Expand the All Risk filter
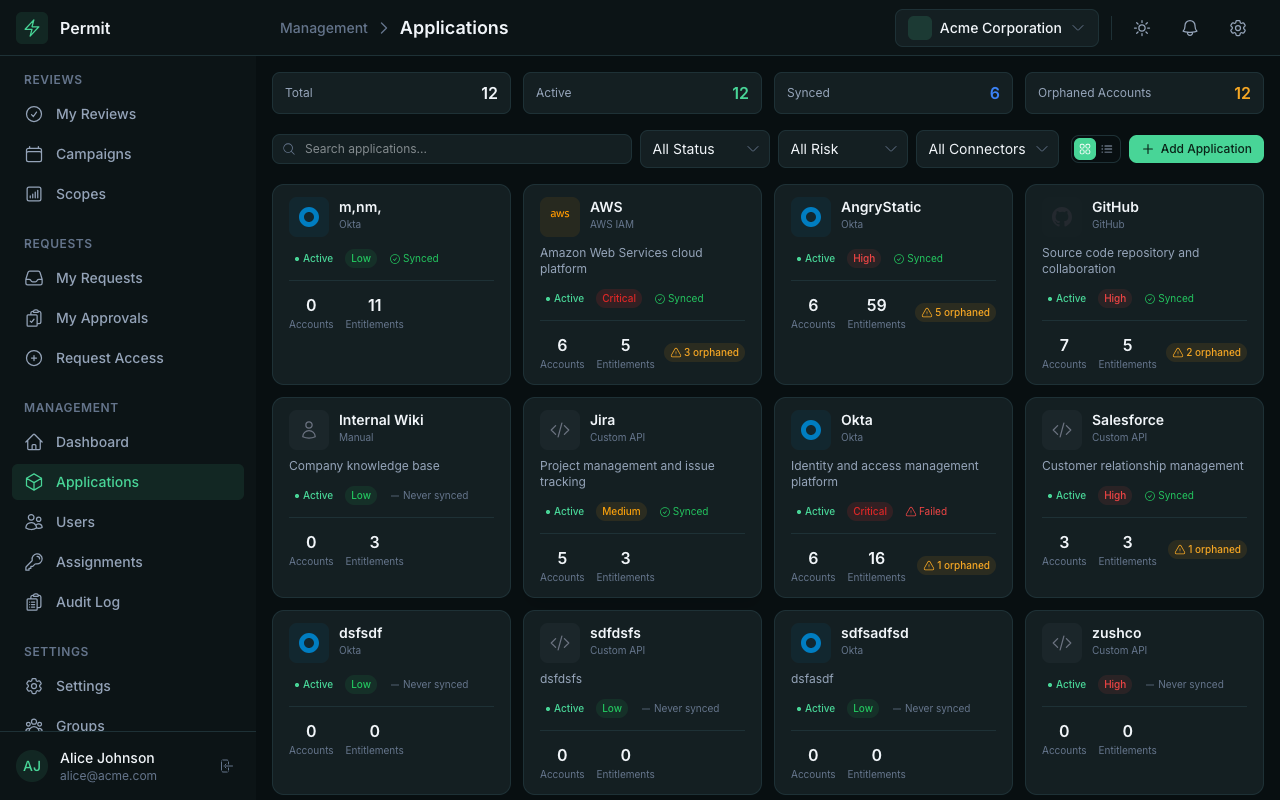 (x=842, y=148)
